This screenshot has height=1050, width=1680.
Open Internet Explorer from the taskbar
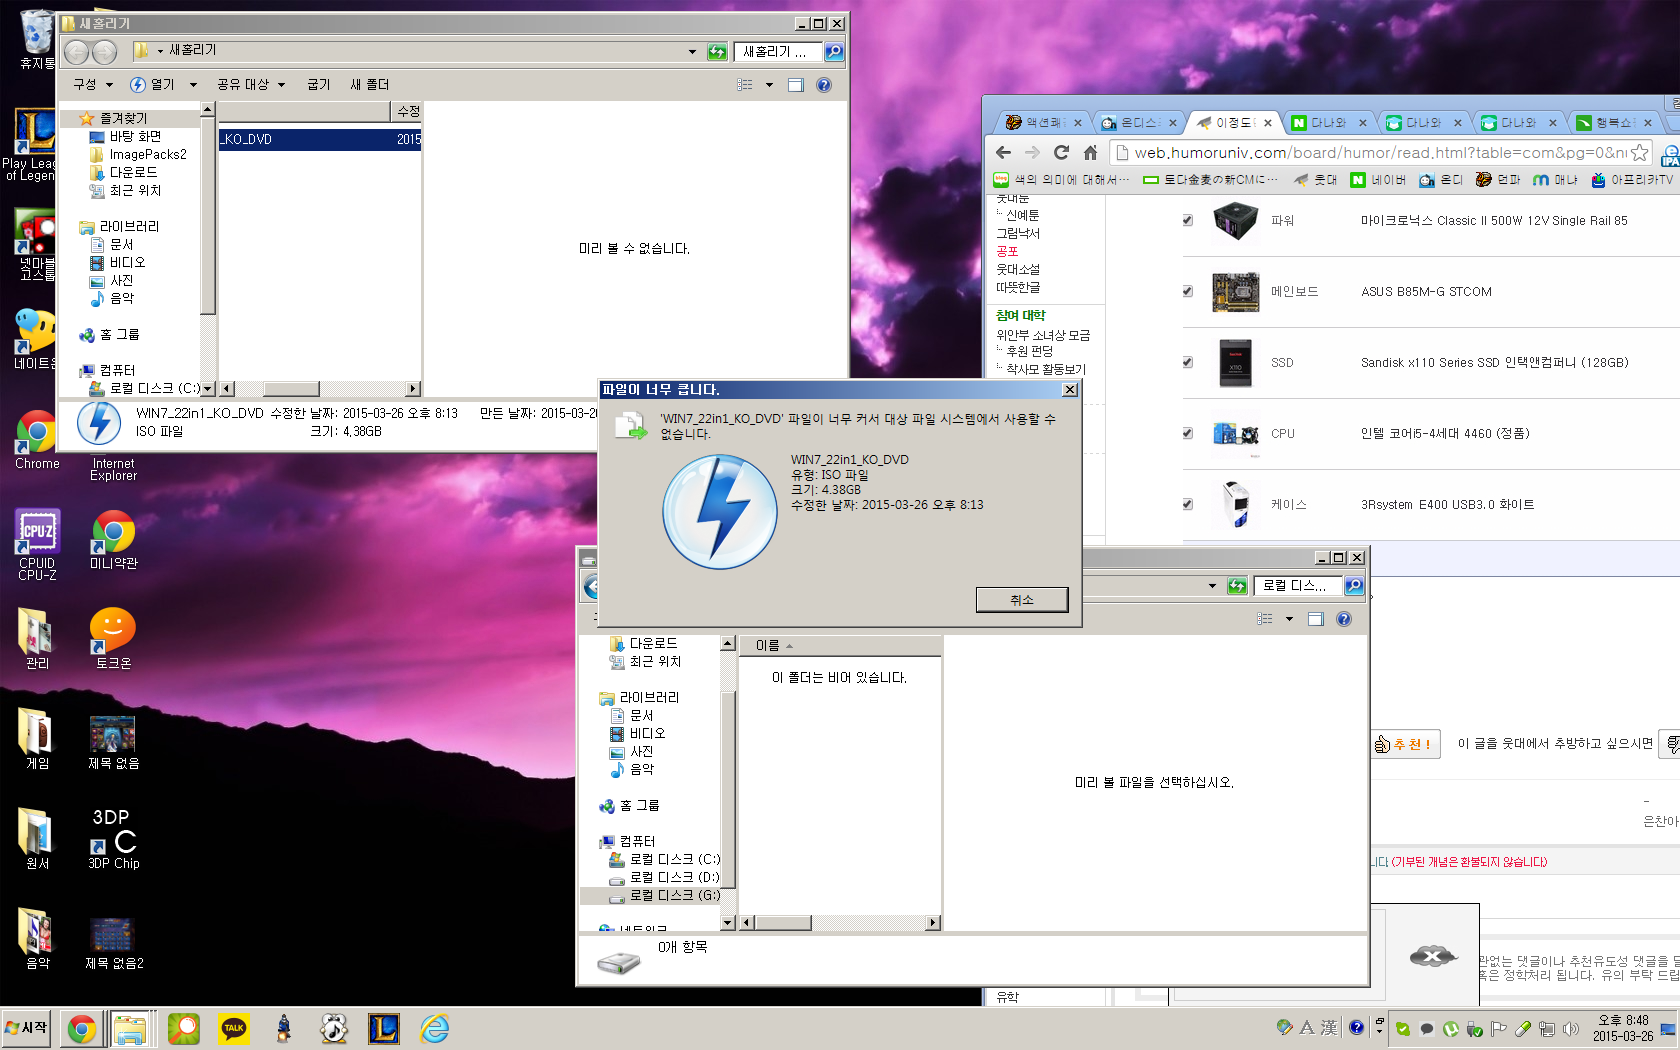point(434,1028)
